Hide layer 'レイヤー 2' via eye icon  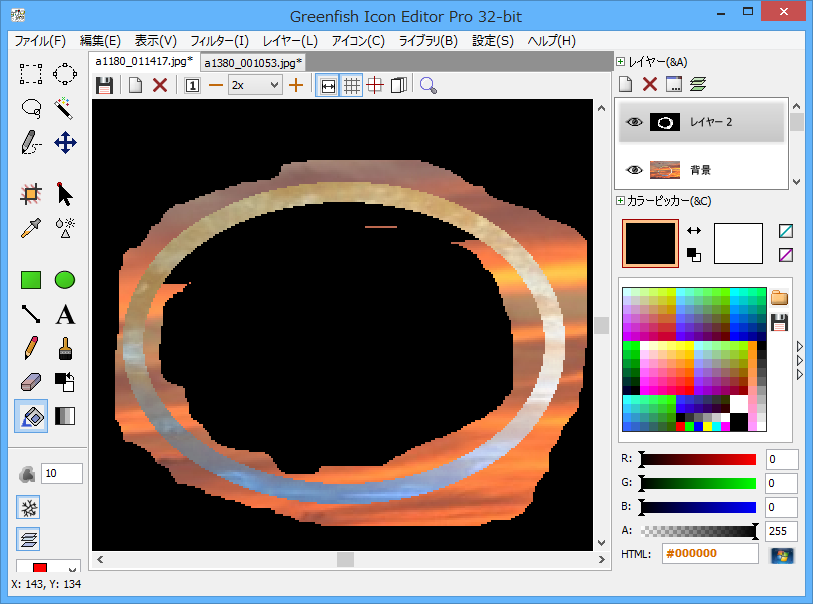[633, 122]
